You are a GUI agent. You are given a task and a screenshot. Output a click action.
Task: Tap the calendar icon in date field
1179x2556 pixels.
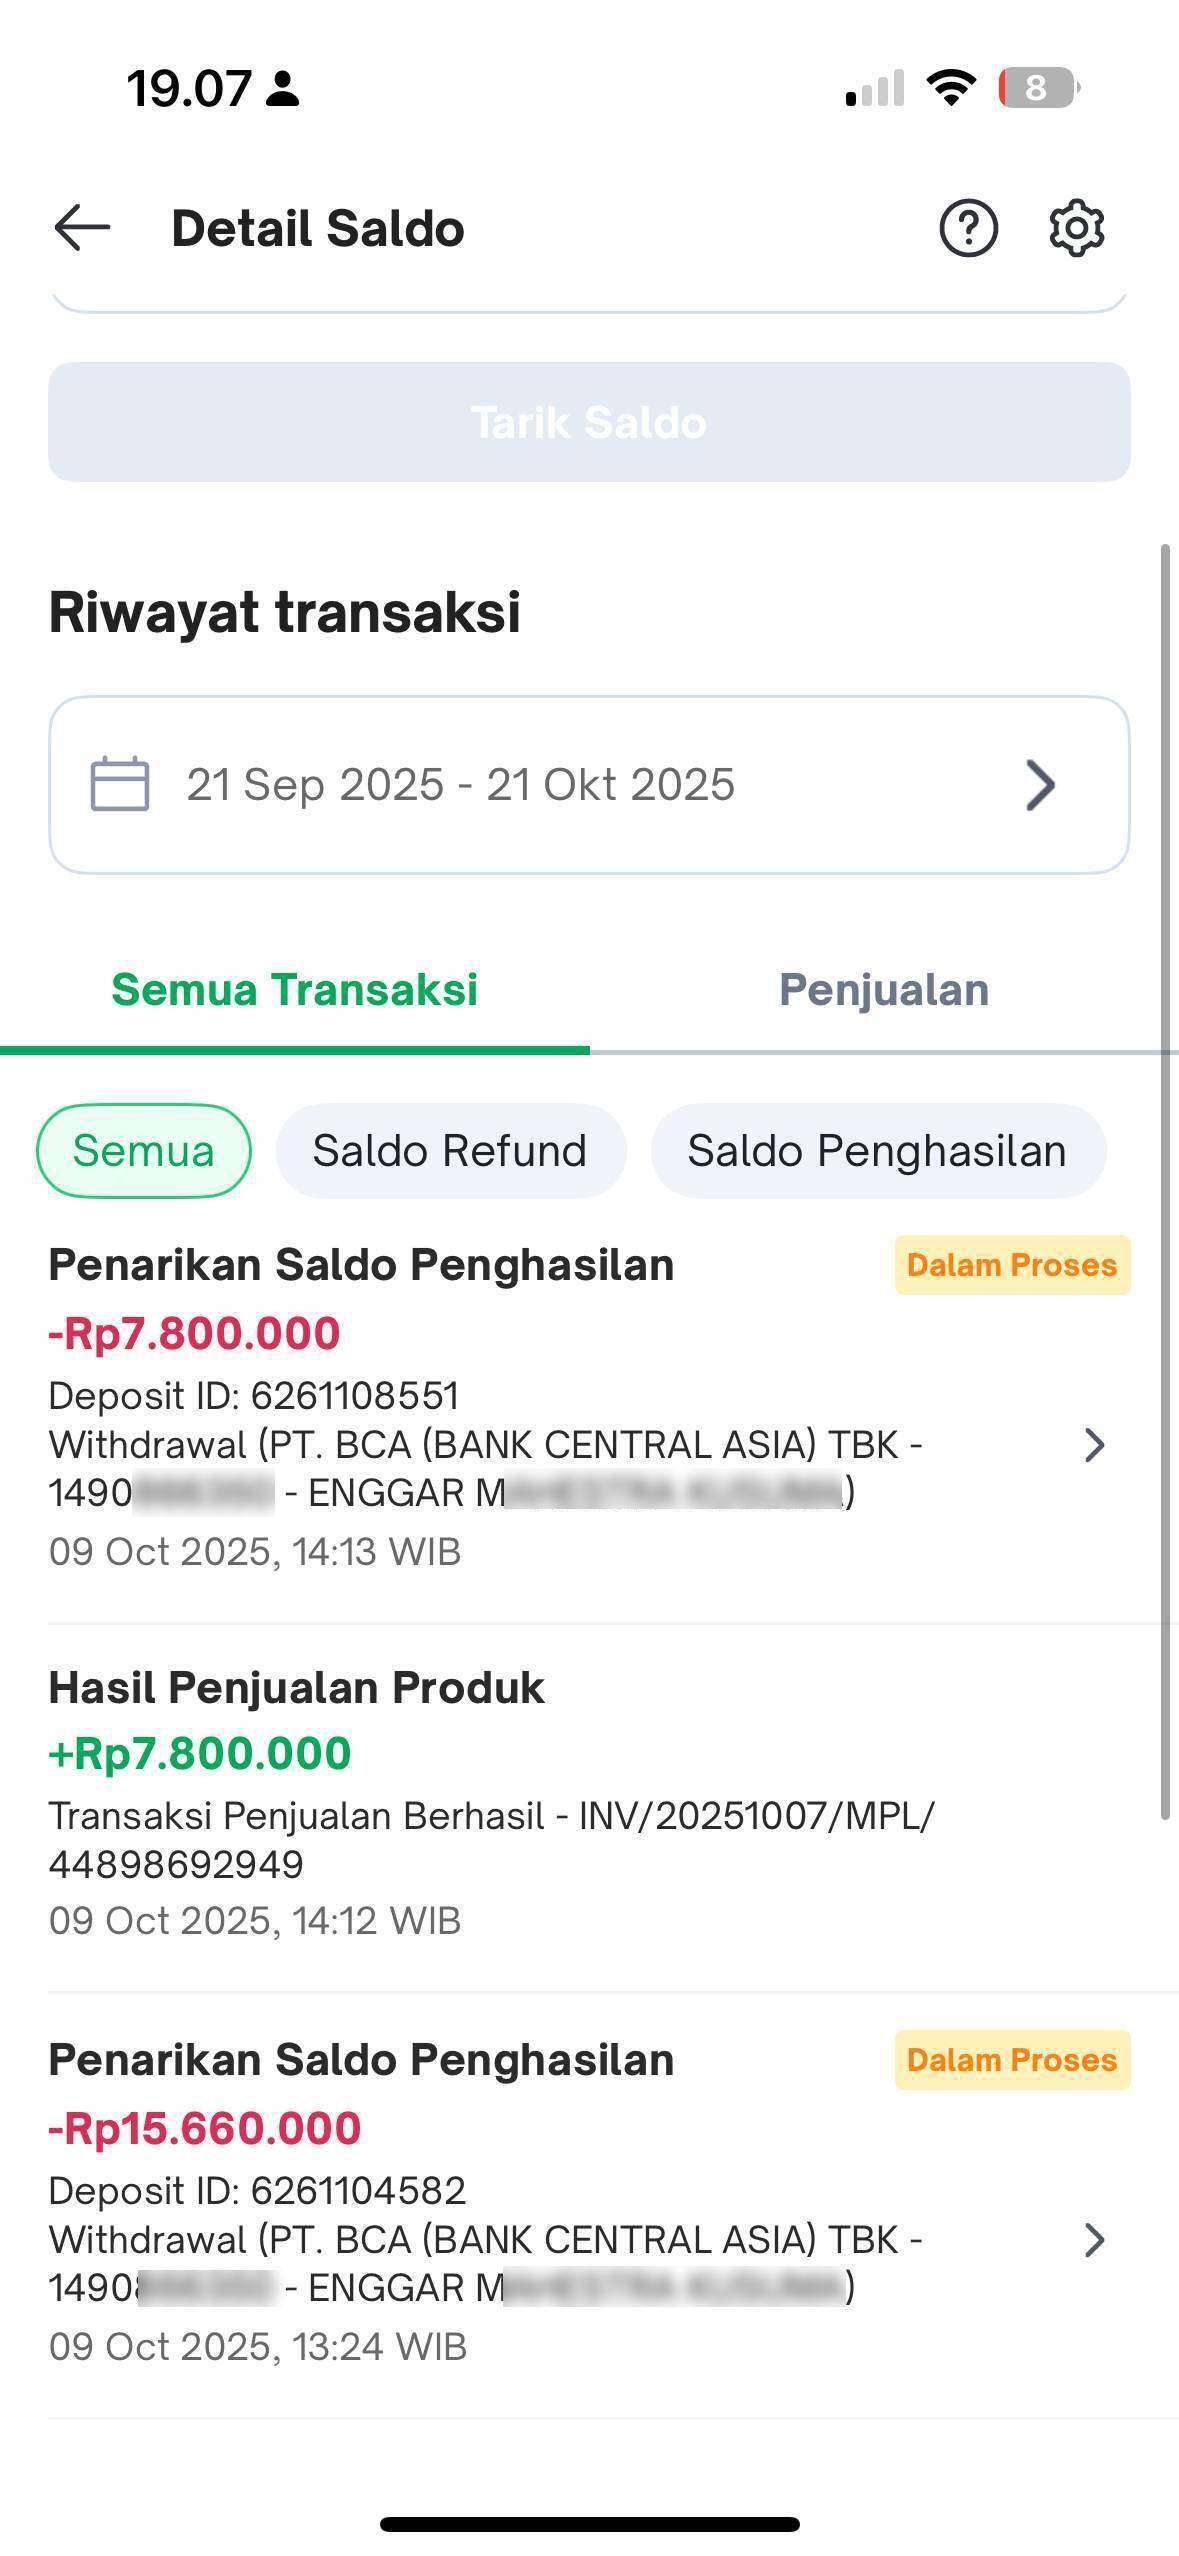pyautogui.click(x=120, y=785)
